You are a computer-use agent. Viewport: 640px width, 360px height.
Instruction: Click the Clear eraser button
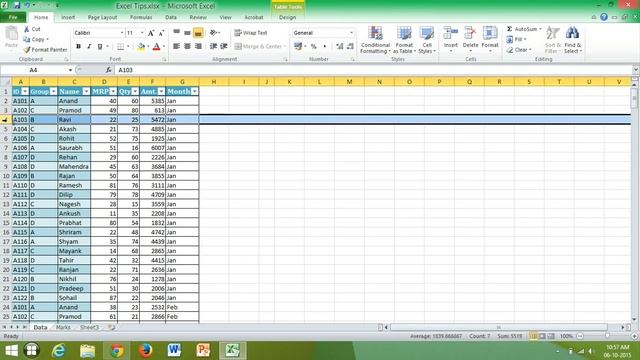[x=519, y=50]
